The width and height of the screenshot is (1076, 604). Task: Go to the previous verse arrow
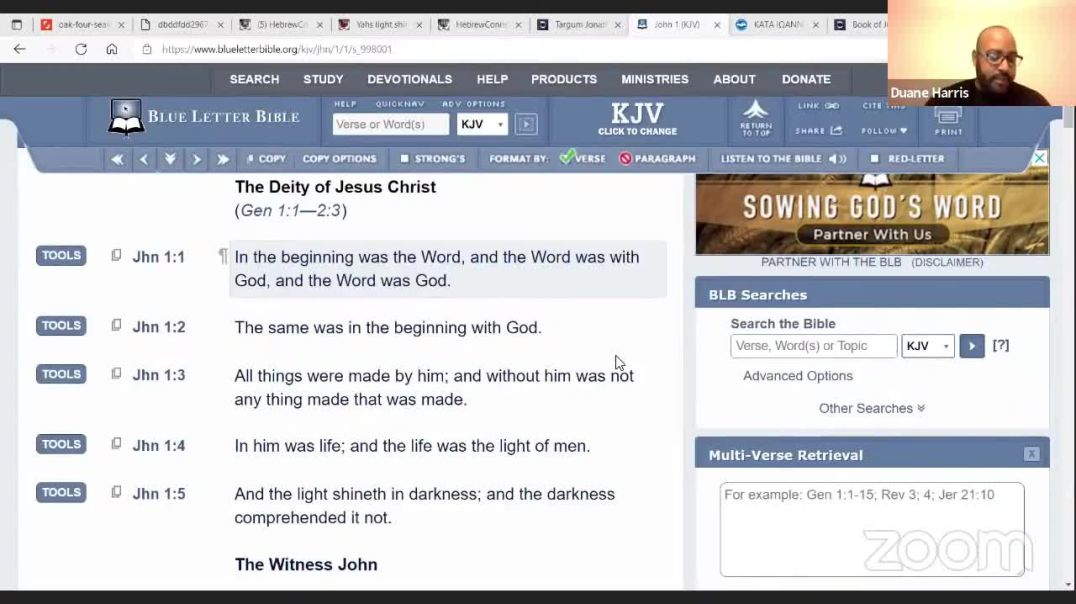pos(144,159)
